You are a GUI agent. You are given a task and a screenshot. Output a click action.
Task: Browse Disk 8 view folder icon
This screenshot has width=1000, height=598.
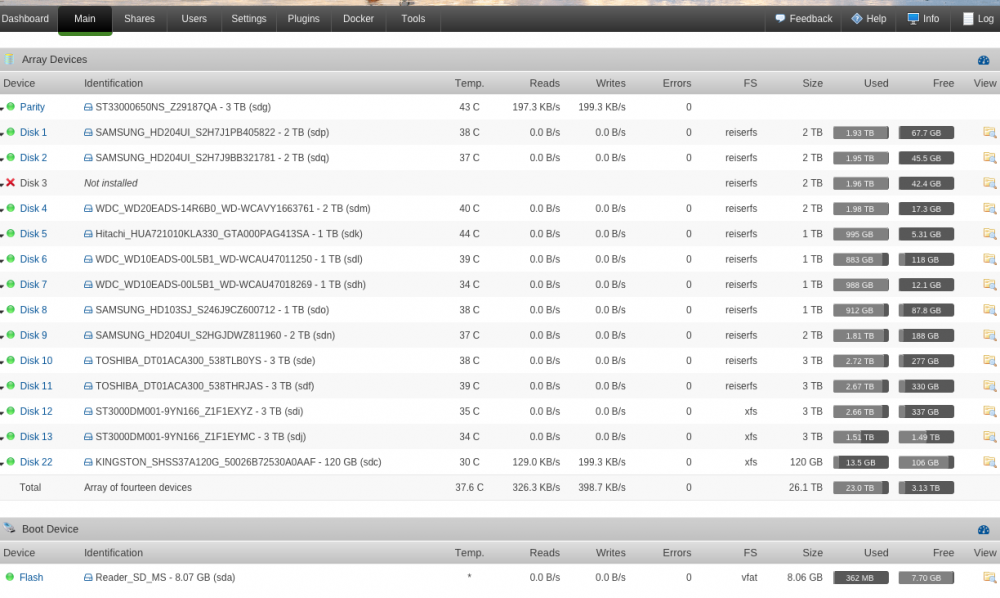click(989, 310)
